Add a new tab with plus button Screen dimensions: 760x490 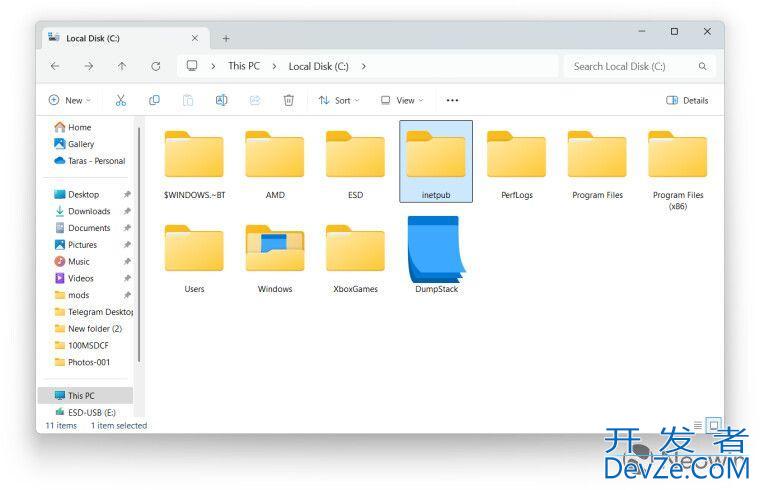226,38
